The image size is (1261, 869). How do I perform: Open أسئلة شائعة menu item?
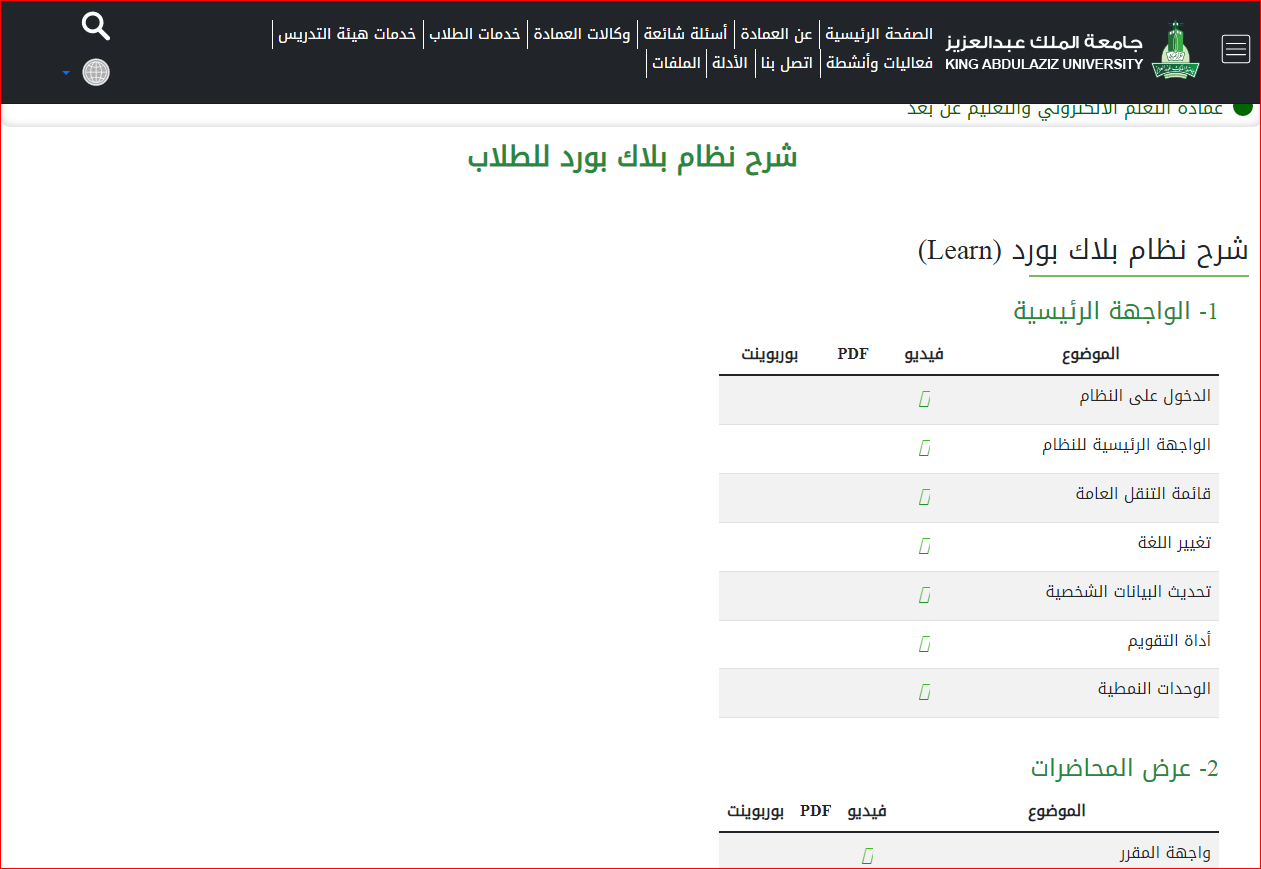click(x=686, y=34)
